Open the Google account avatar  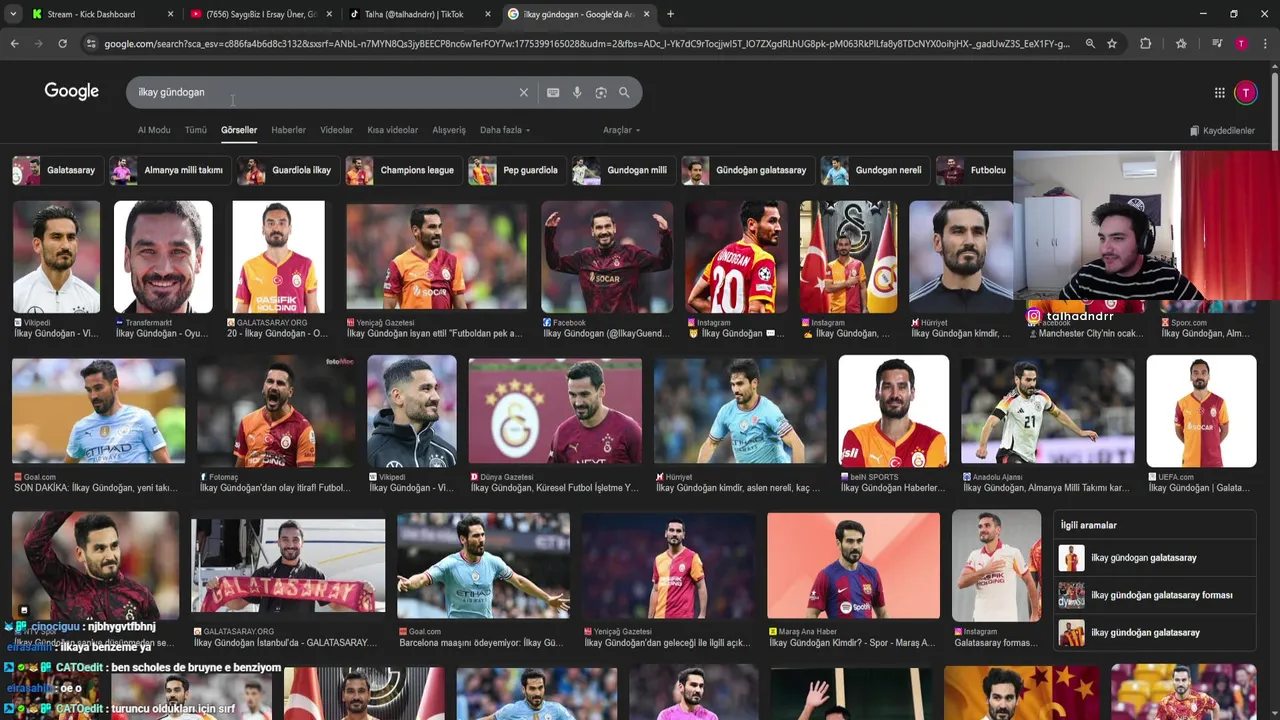[x=1245, y=92]
